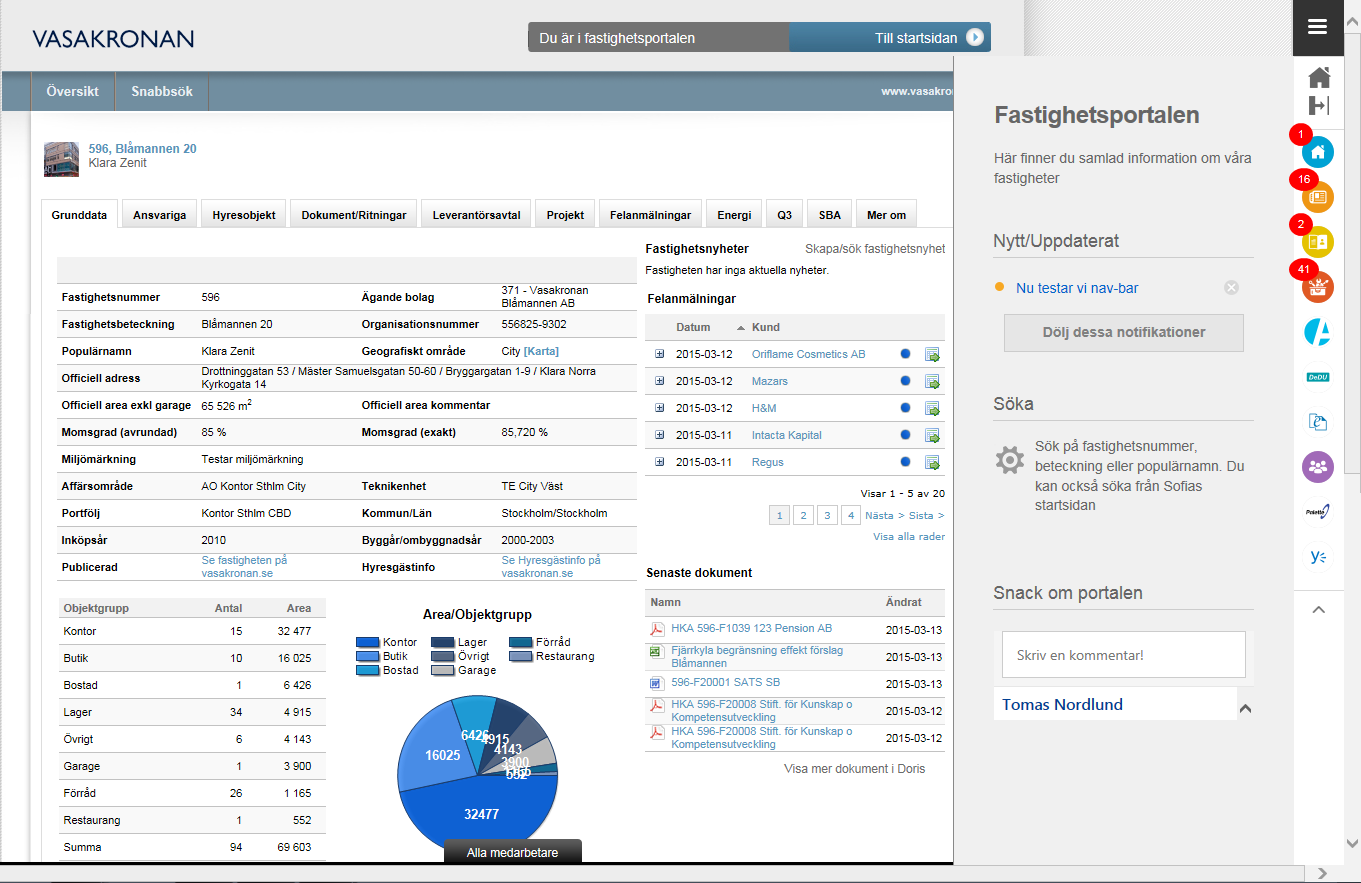Click the gear icon under Söka
Viewport: 1361px width, 883px height.
tap(1010, 460)
